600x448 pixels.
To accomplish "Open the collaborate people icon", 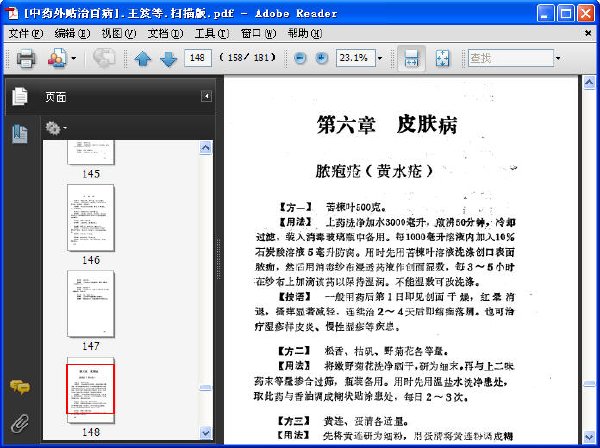I will point(57,58).
